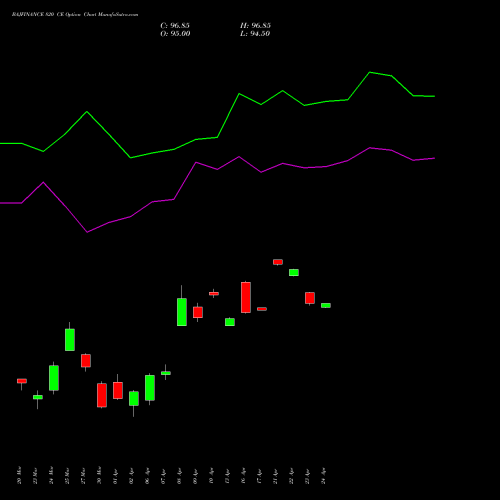Select the red candlestick for 23 Apr

click(x=310, y=298)
